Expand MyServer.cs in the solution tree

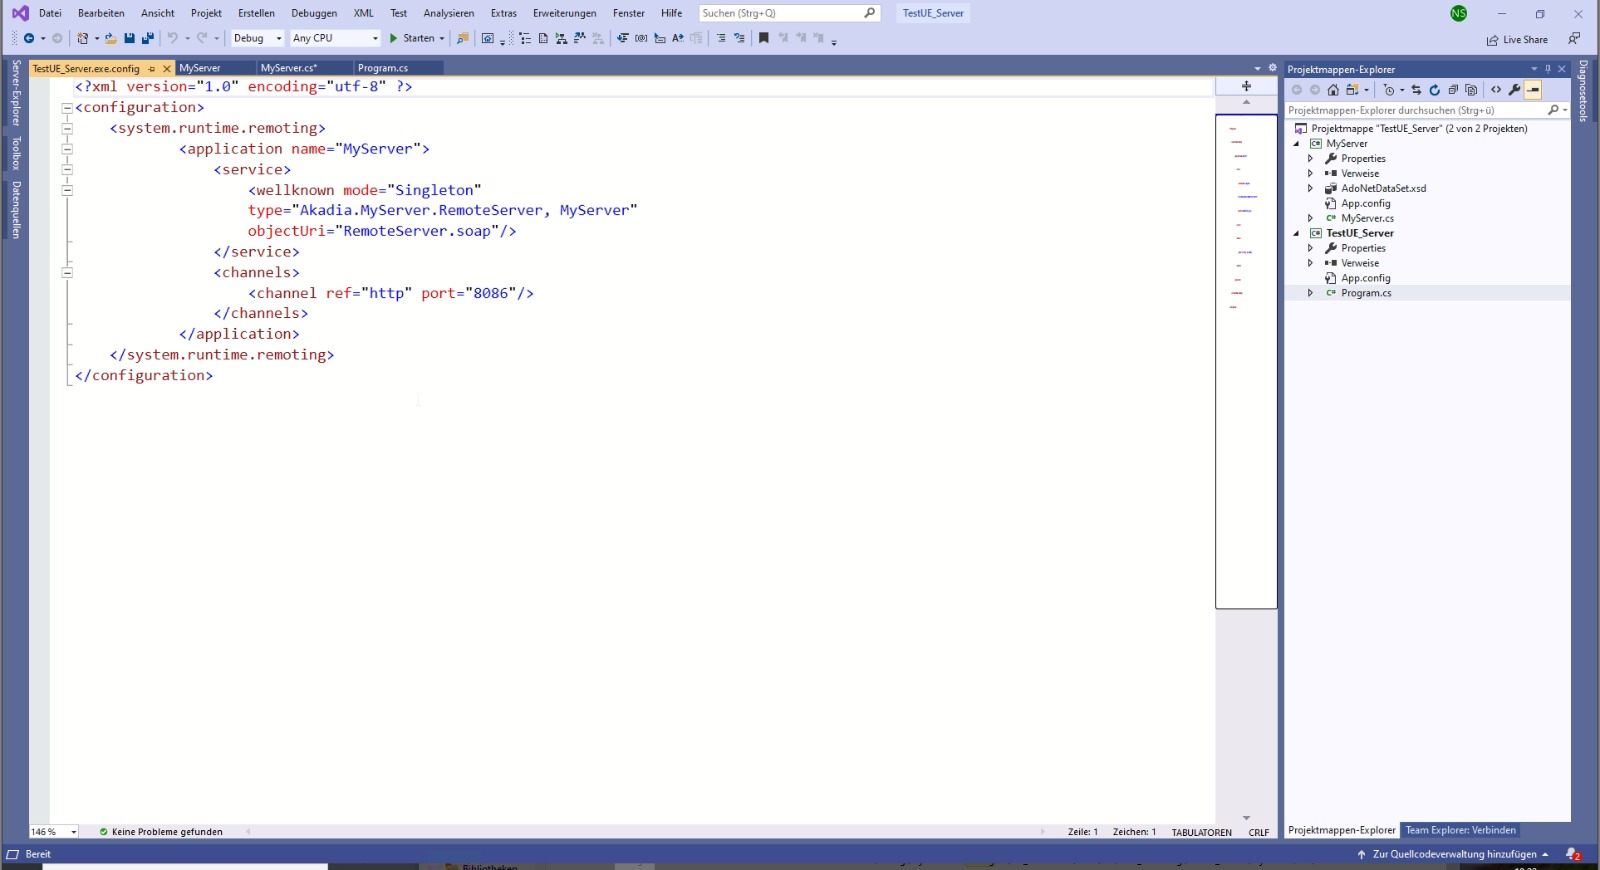click(x=1310, y=218)
